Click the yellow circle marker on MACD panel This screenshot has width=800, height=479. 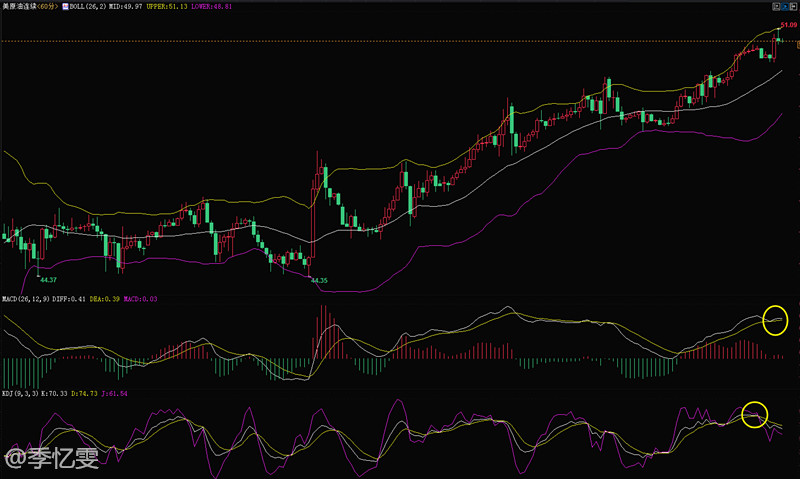775,320
